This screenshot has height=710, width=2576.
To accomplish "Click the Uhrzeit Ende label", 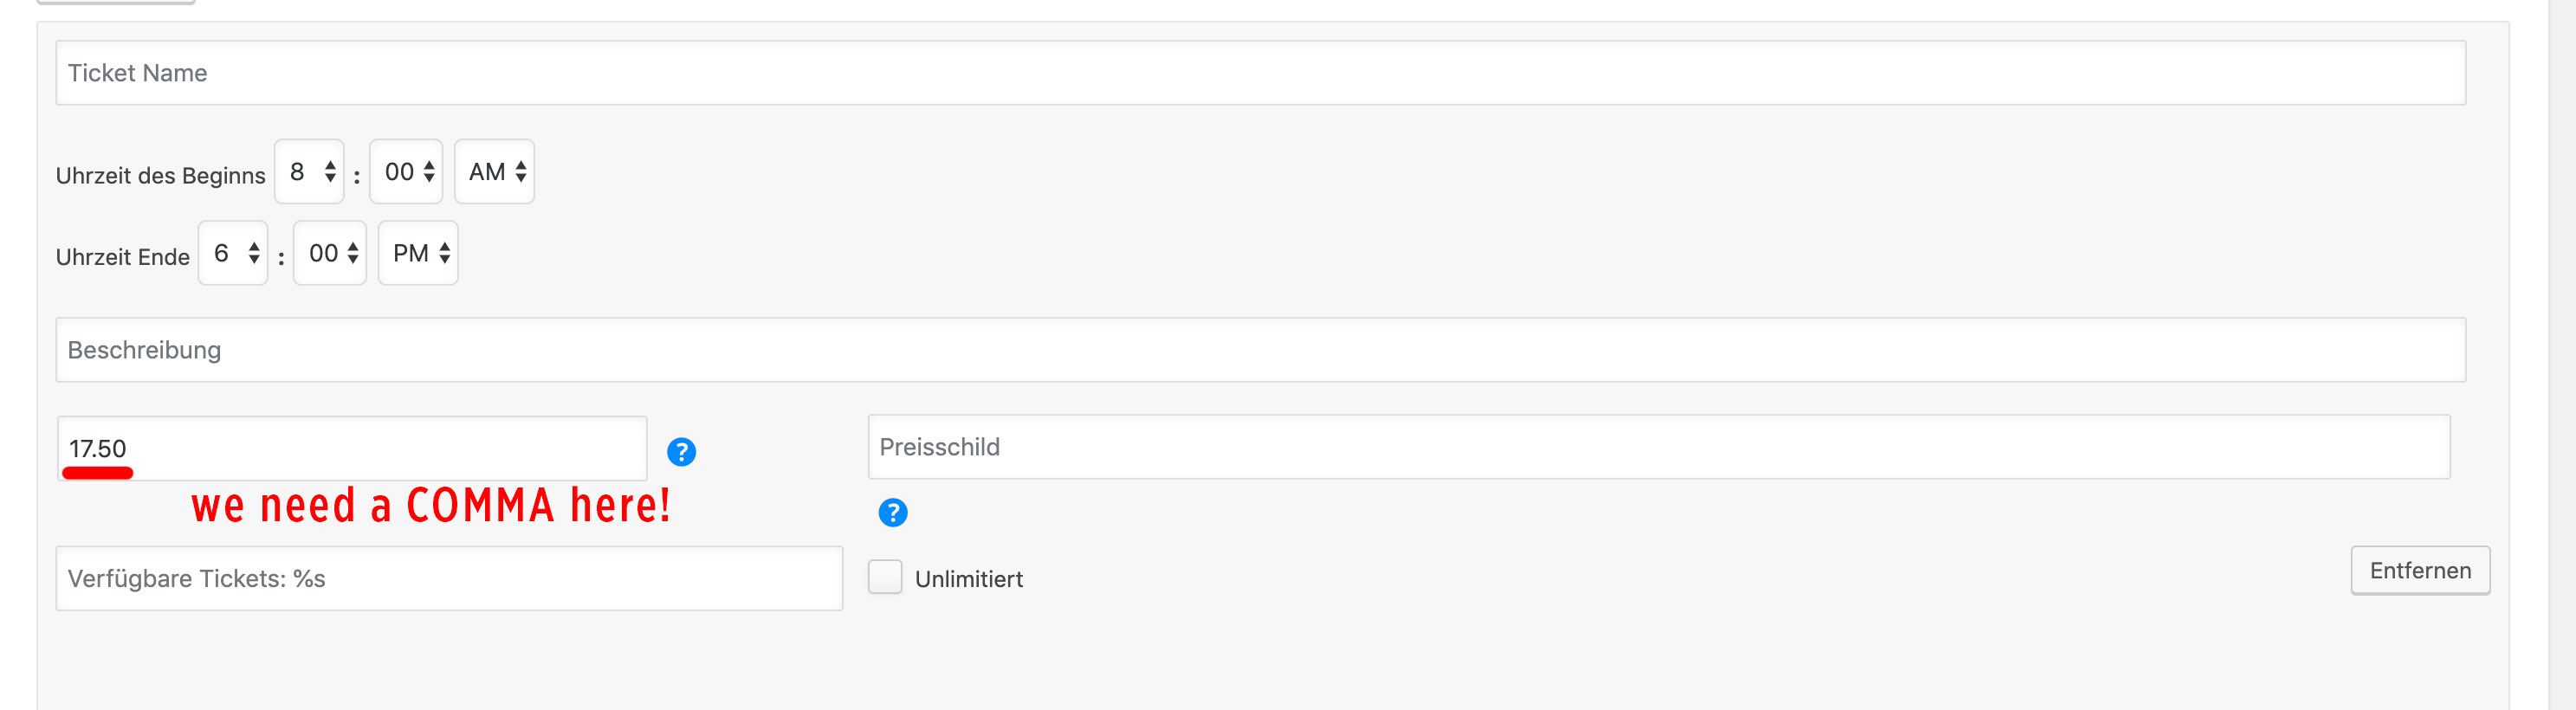I will 122,257.
